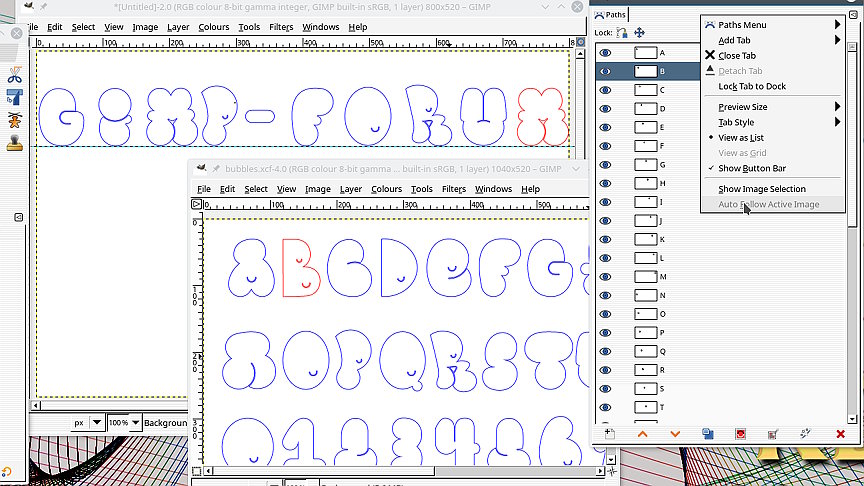Hide path A using its eye icon
The width and height of the screenshot is (864, 486).
pos(605,52)
